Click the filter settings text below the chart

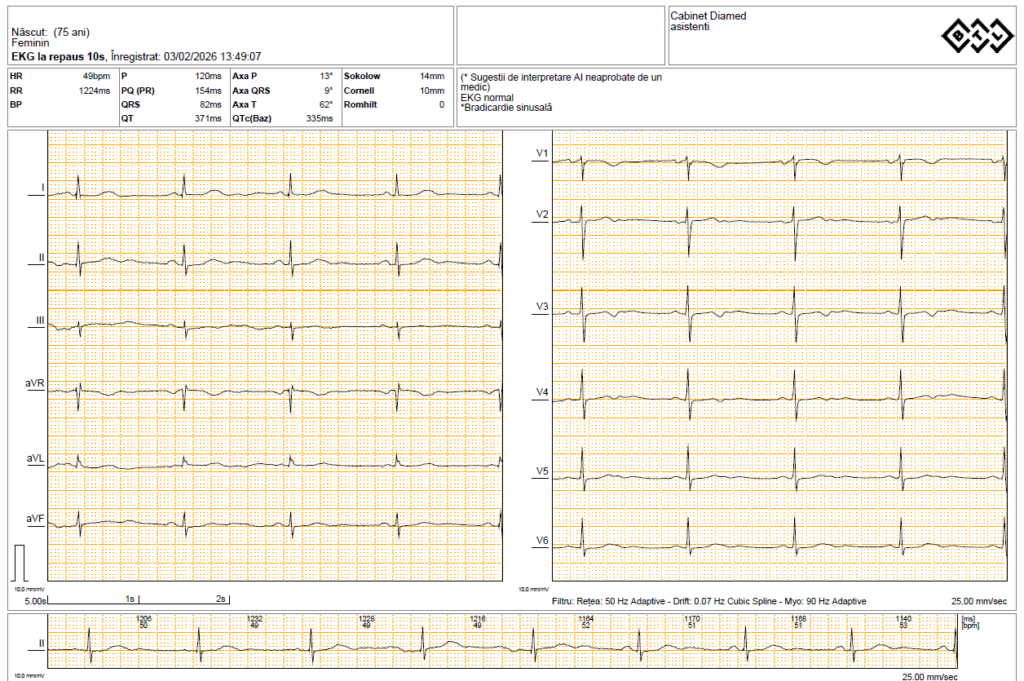(709, 601)
